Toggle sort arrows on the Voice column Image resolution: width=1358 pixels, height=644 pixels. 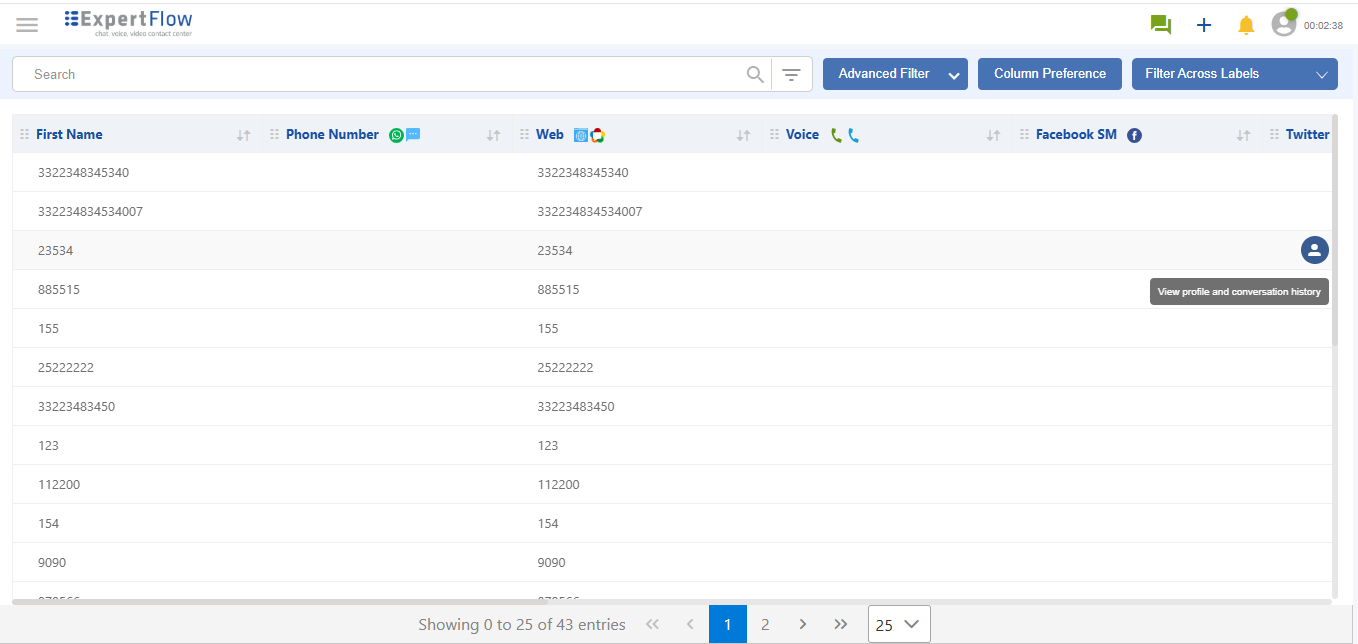point(993,135)
